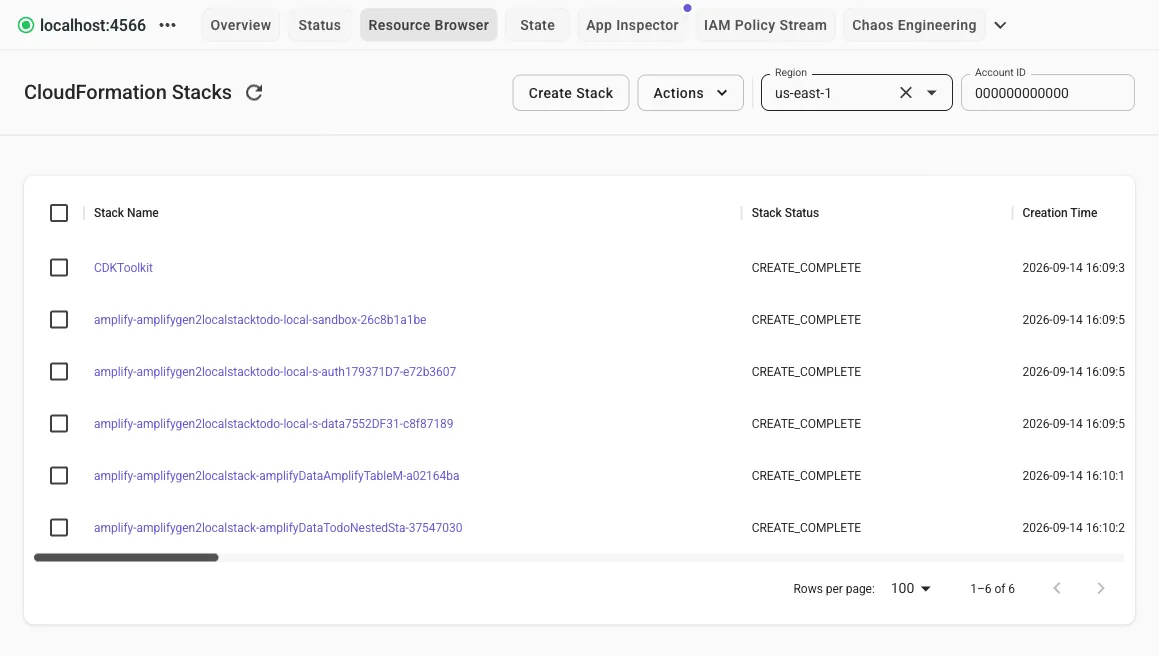
Task: Open the Chaos Engineering tab
Action: [914, 25]
